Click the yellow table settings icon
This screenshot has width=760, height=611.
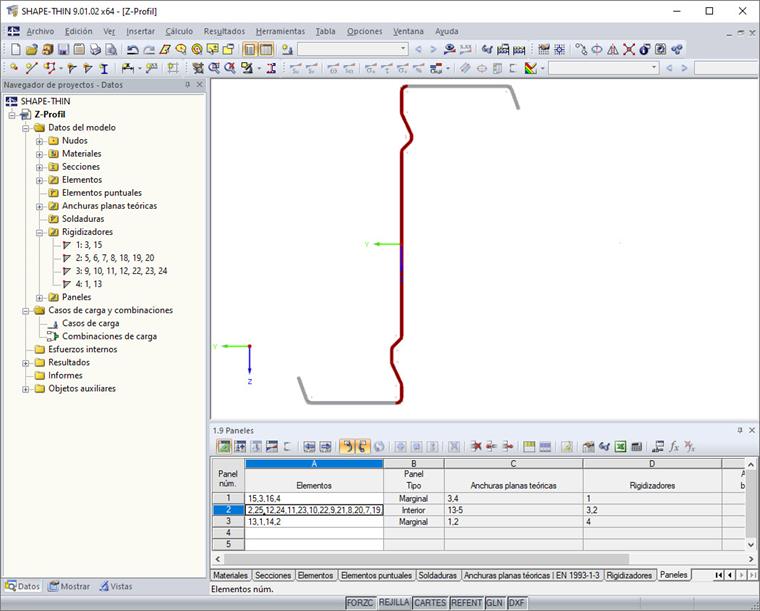pyautogui.click(x=529, y=446)
